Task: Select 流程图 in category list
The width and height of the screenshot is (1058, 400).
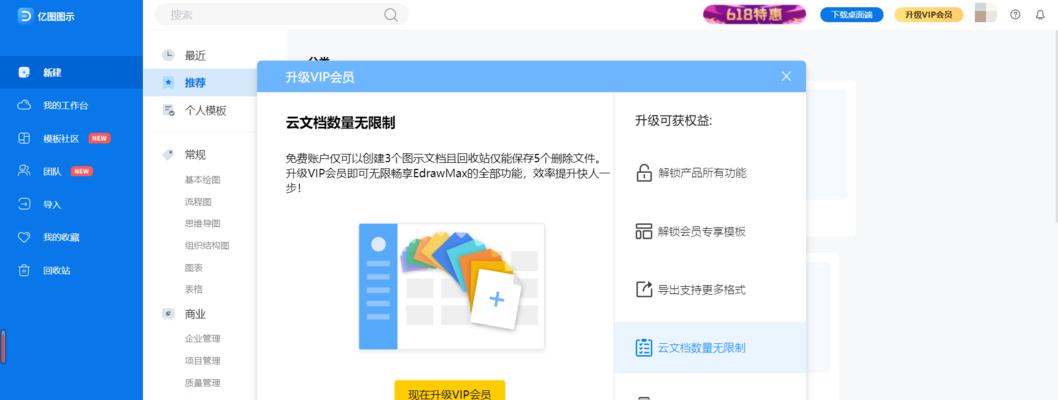Action: point(198,202)
